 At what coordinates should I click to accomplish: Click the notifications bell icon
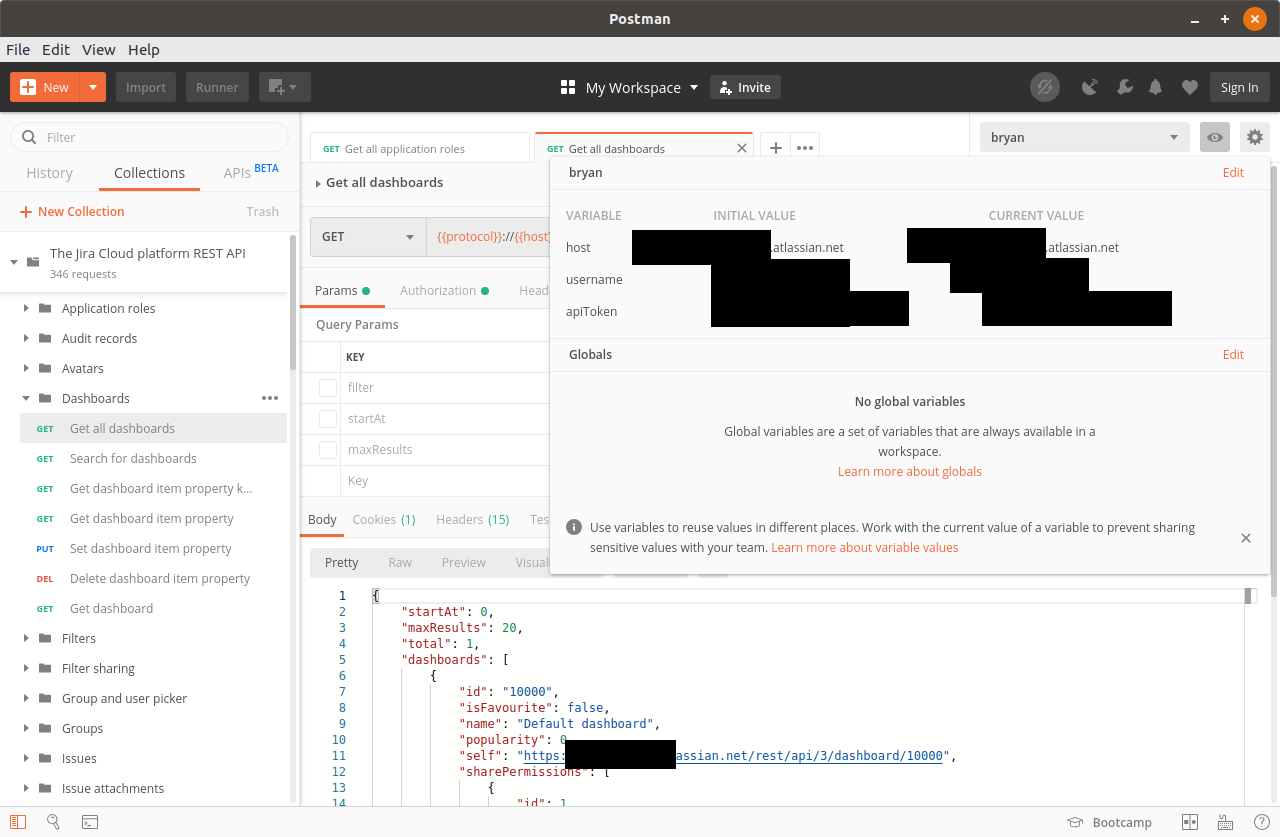(1155, 87)
